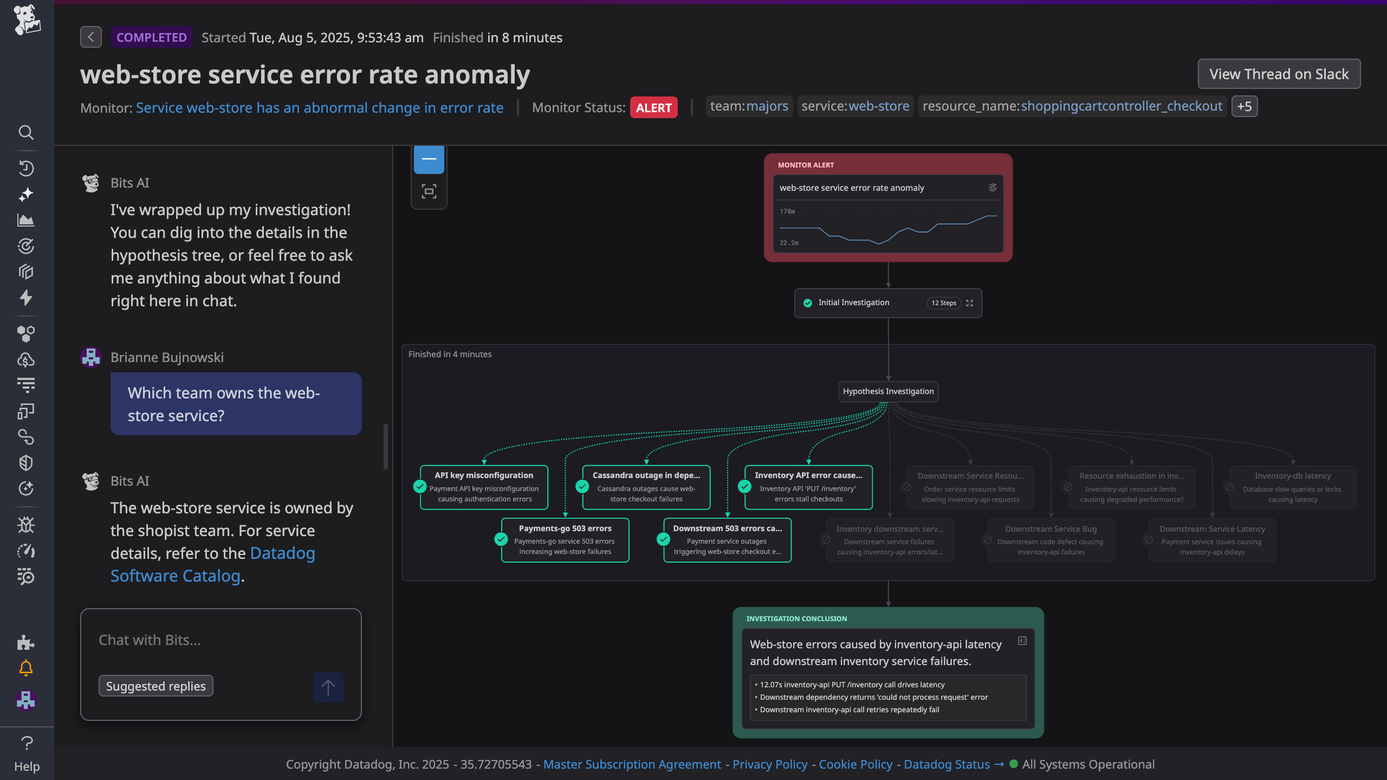Open the Payments-go 503 errors hypothesis card

[565, 540]
